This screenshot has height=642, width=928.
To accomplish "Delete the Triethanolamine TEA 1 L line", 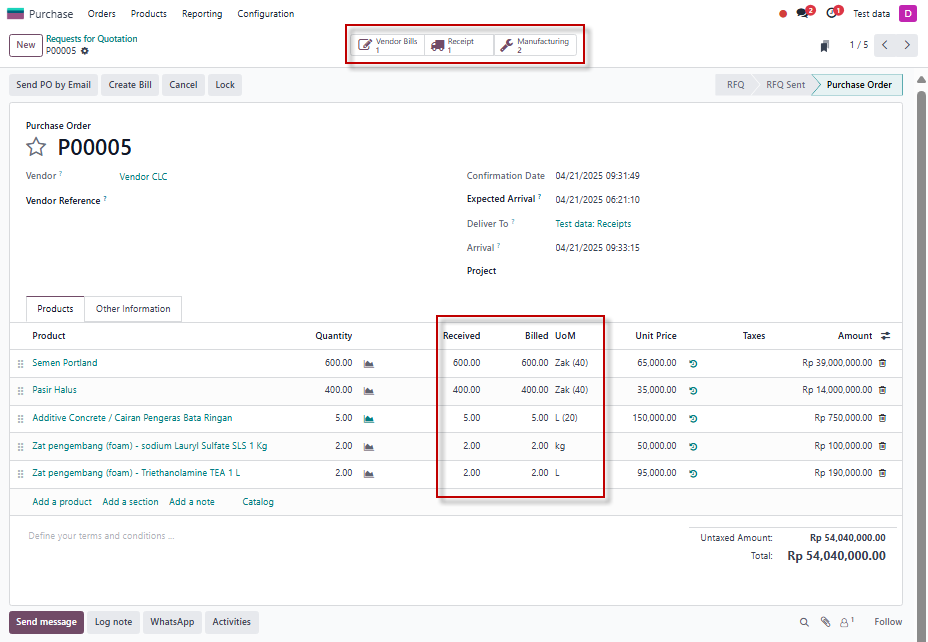I will pyautogui.click(x=882, y=473).
